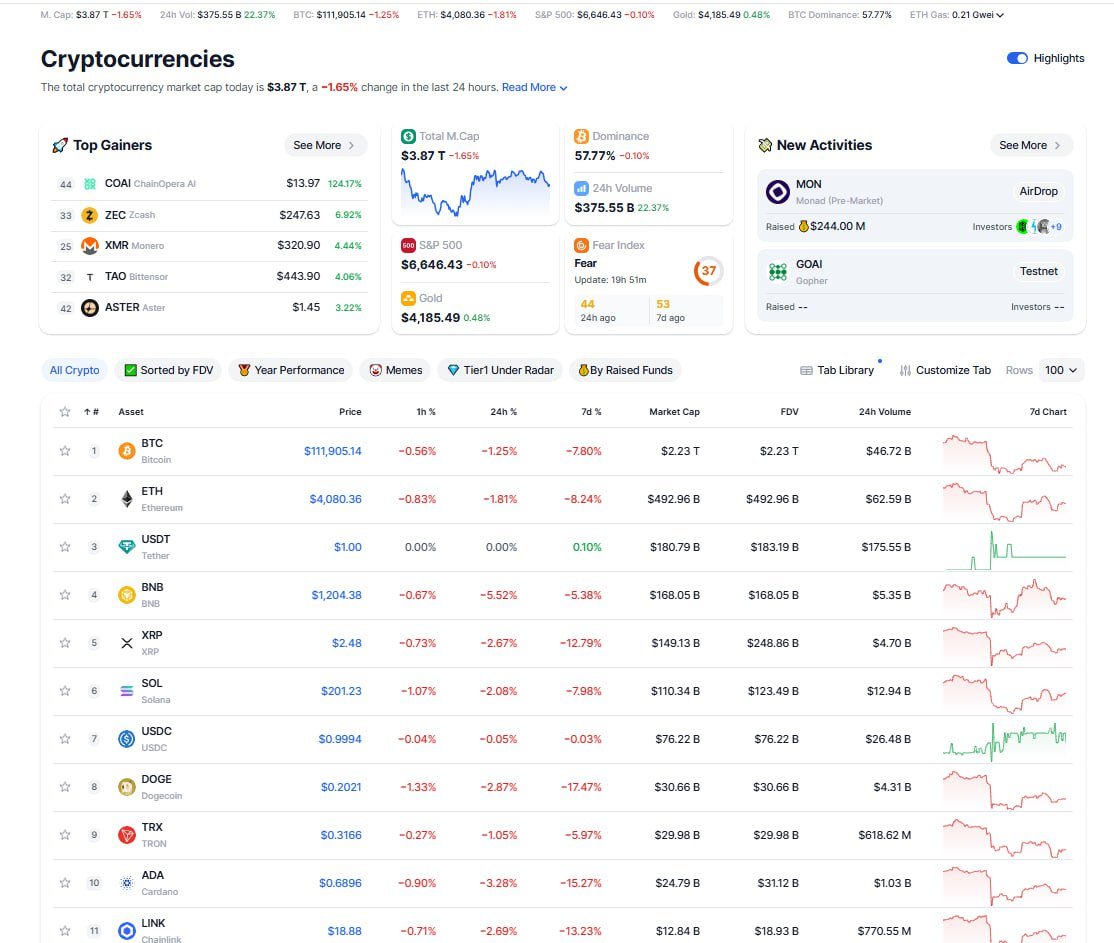Viewport: 1114px width, 943px height.
Task: Select the All Crypto tab
Action: 74,369
